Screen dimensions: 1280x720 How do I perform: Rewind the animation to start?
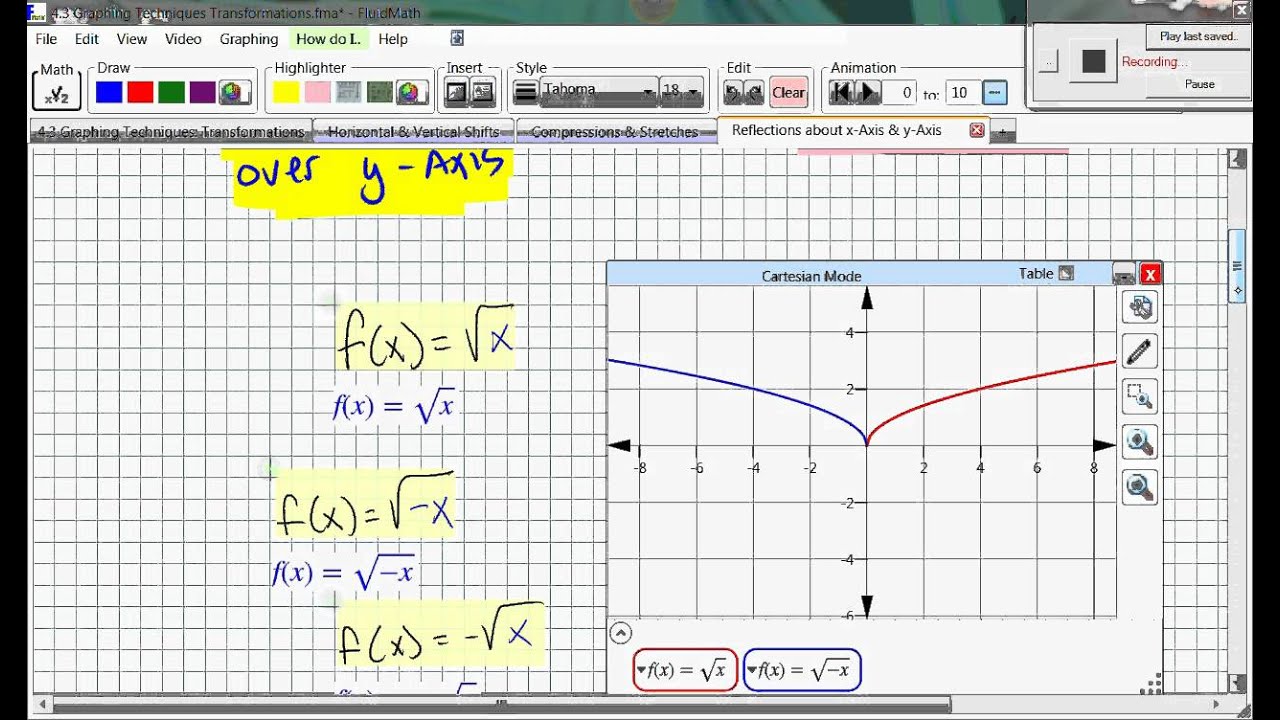pyautogui.click(x=842, y=93)
